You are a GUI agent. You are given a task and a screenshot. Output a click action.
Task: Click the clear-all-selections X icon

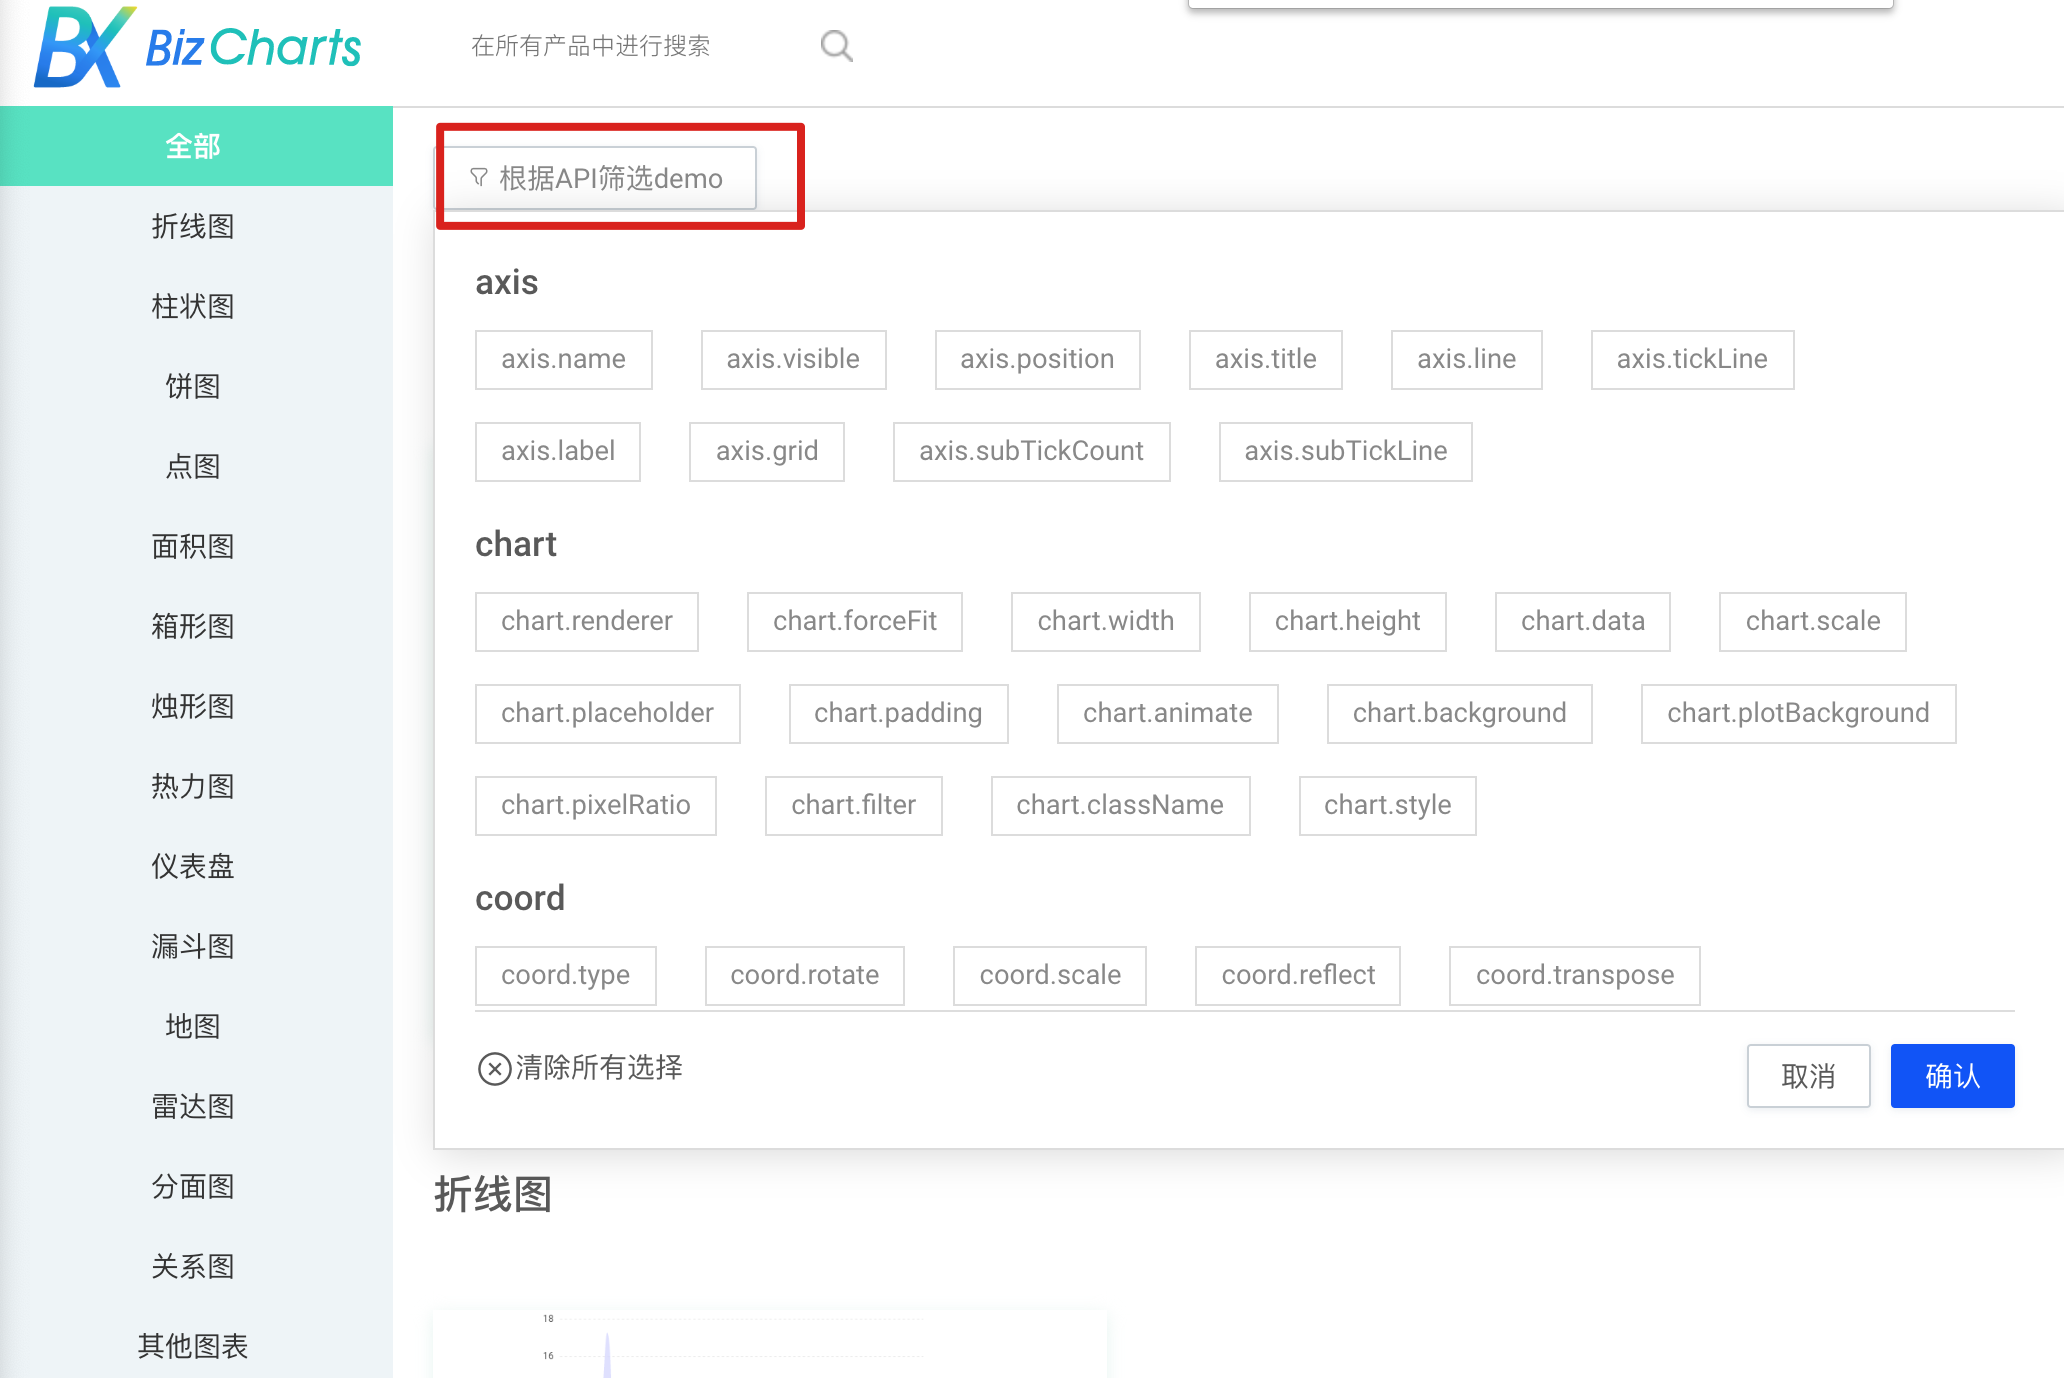[494, 1069]
